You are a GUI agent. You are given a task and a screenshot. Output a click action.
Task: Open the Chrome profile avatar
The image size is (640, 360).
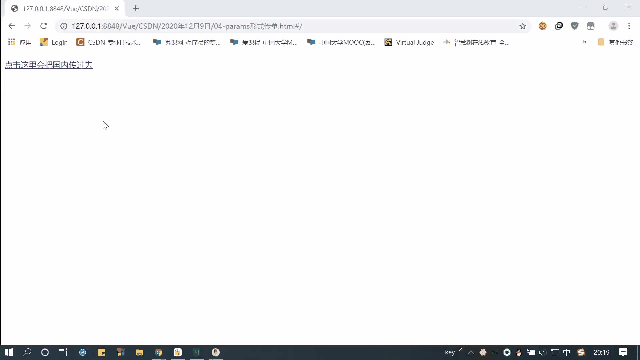(613, 26)
